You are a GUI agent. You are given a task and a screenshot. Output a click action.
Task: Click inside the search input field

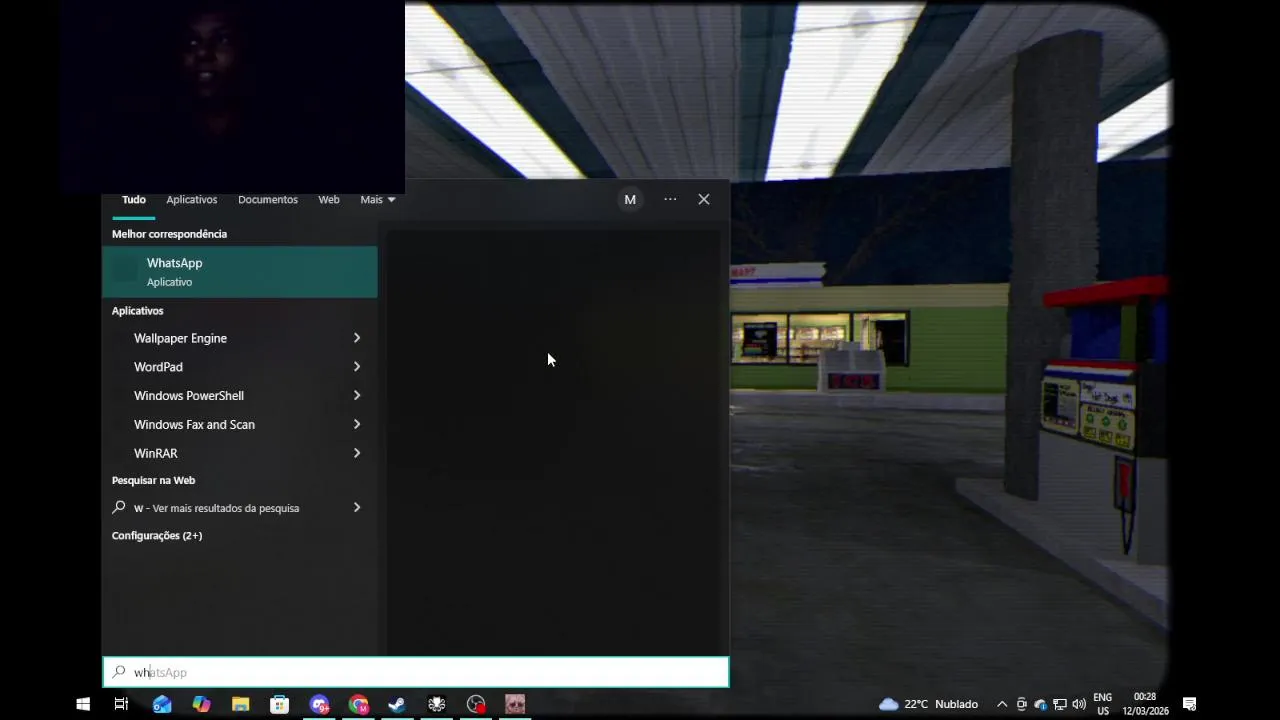tap(416, 672)
